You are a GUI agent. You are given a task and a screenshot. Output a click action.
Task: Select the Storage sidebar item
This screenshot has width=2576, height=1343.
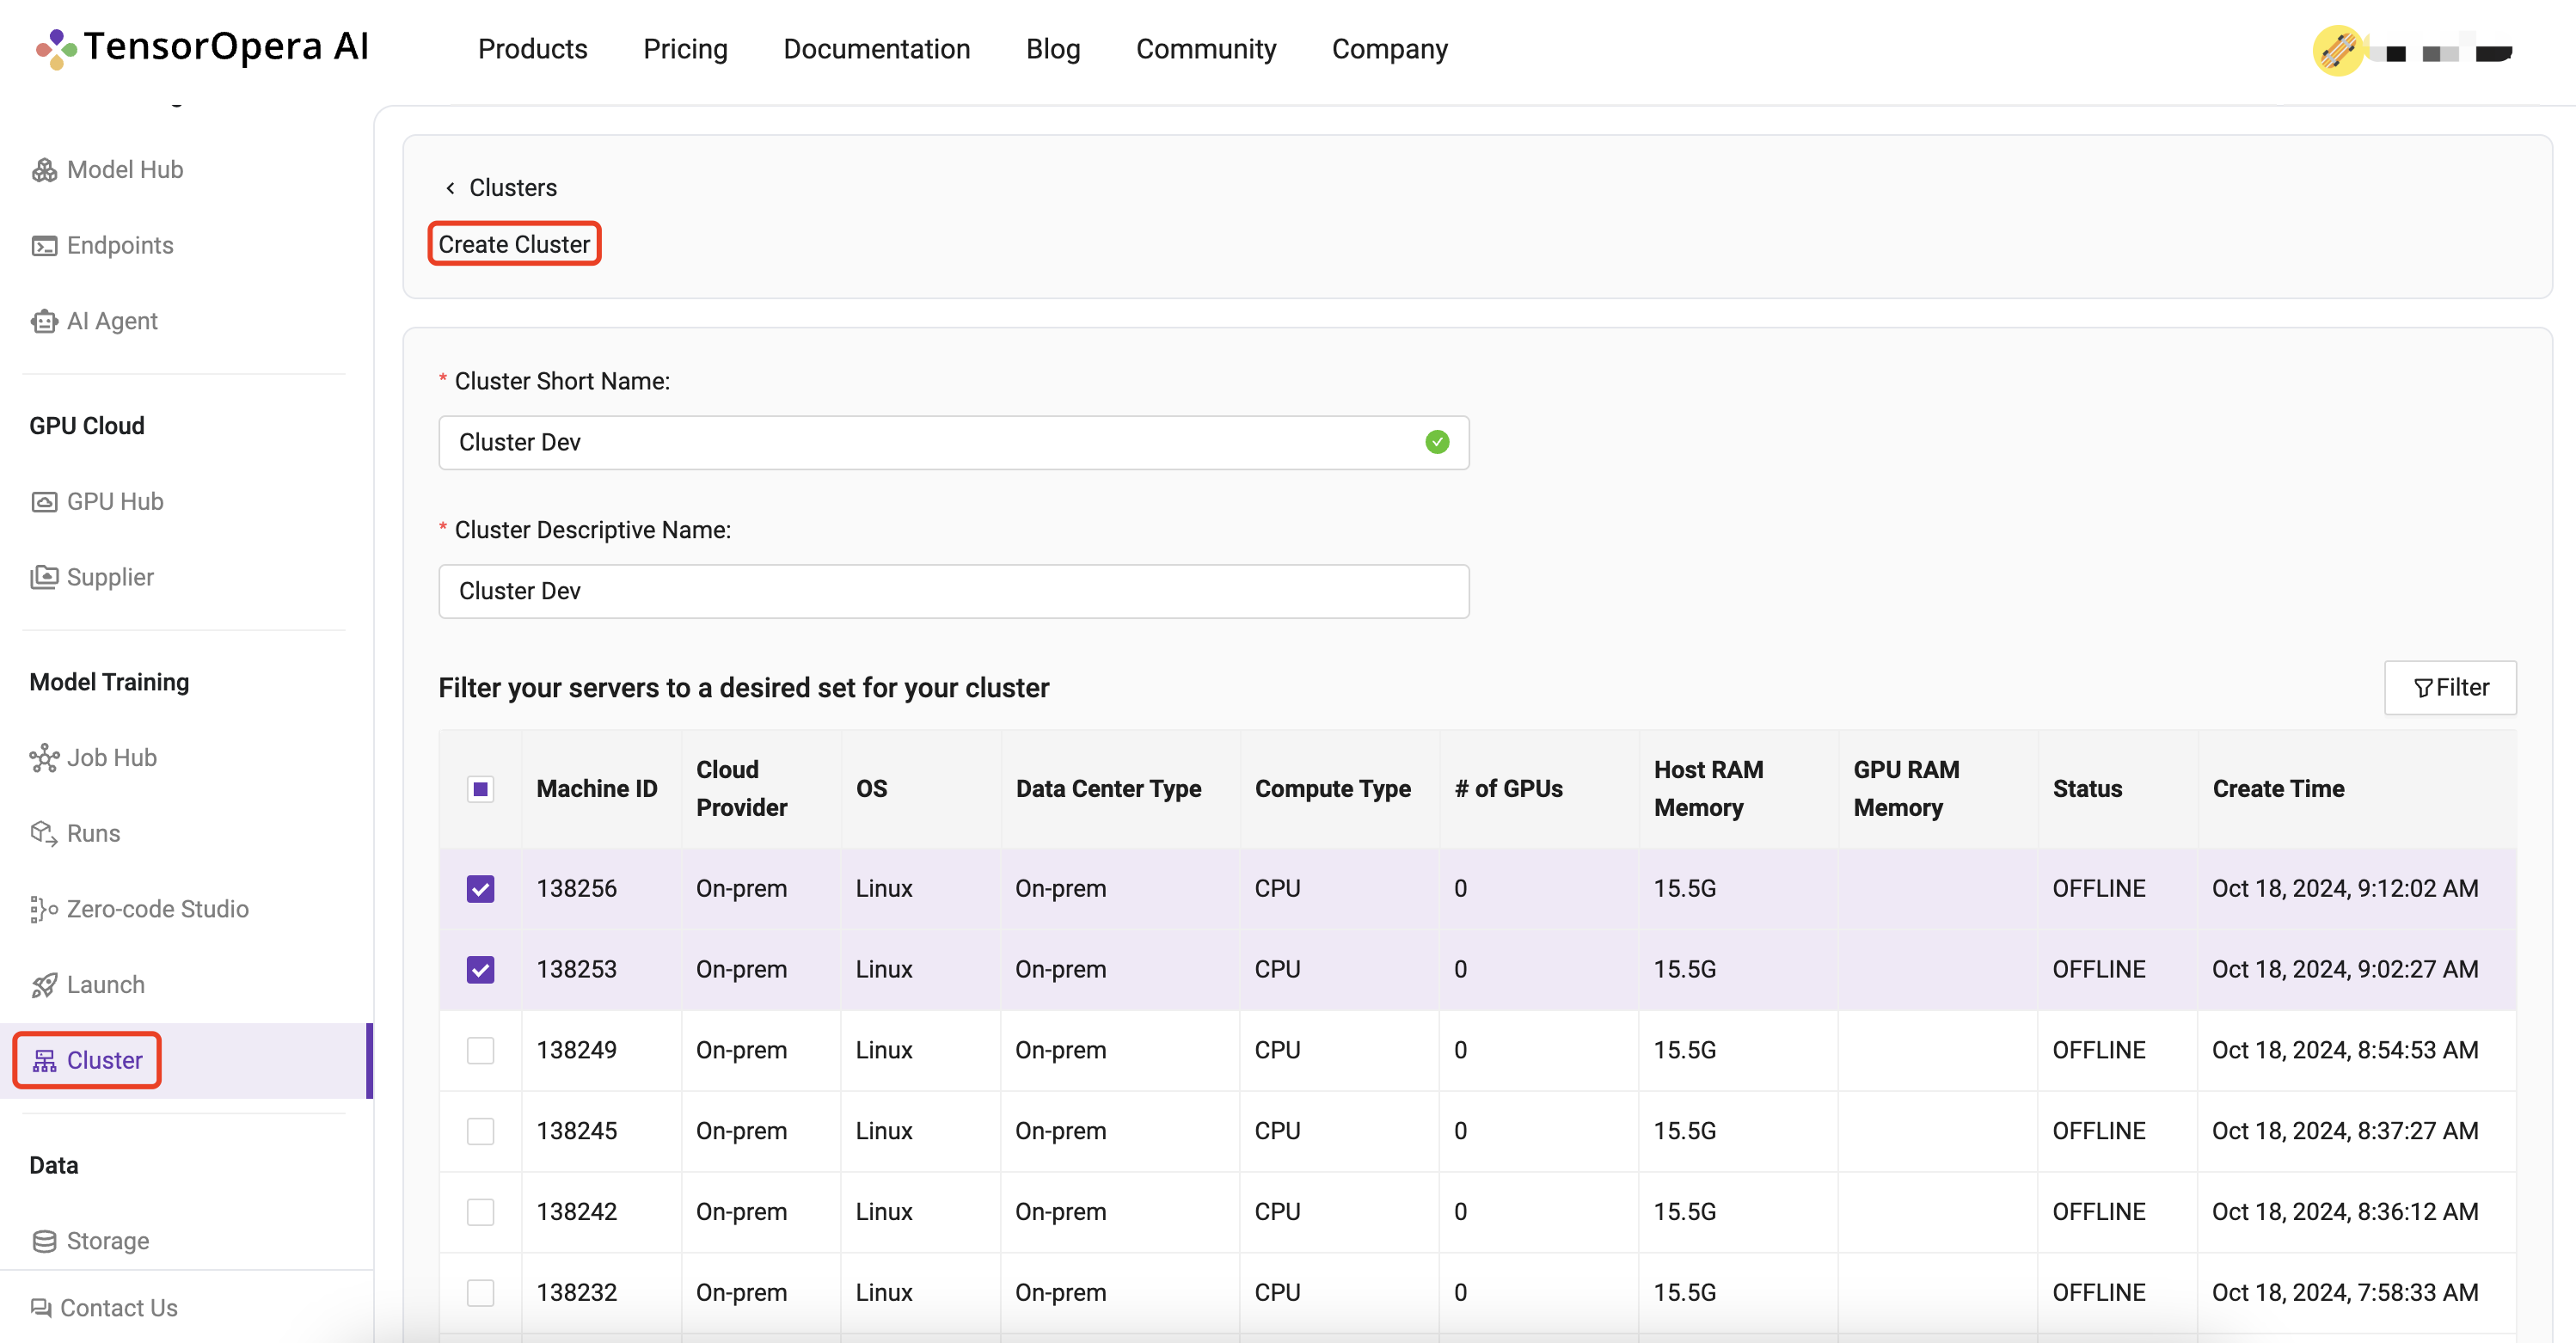point(108,1242)
